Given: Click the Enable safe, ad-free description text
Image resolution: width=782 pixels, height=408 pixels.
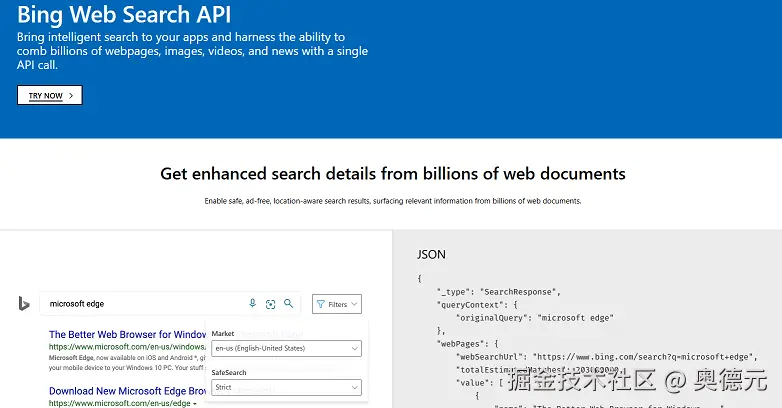Looking at the screenshot, I should tap(392, 201).
